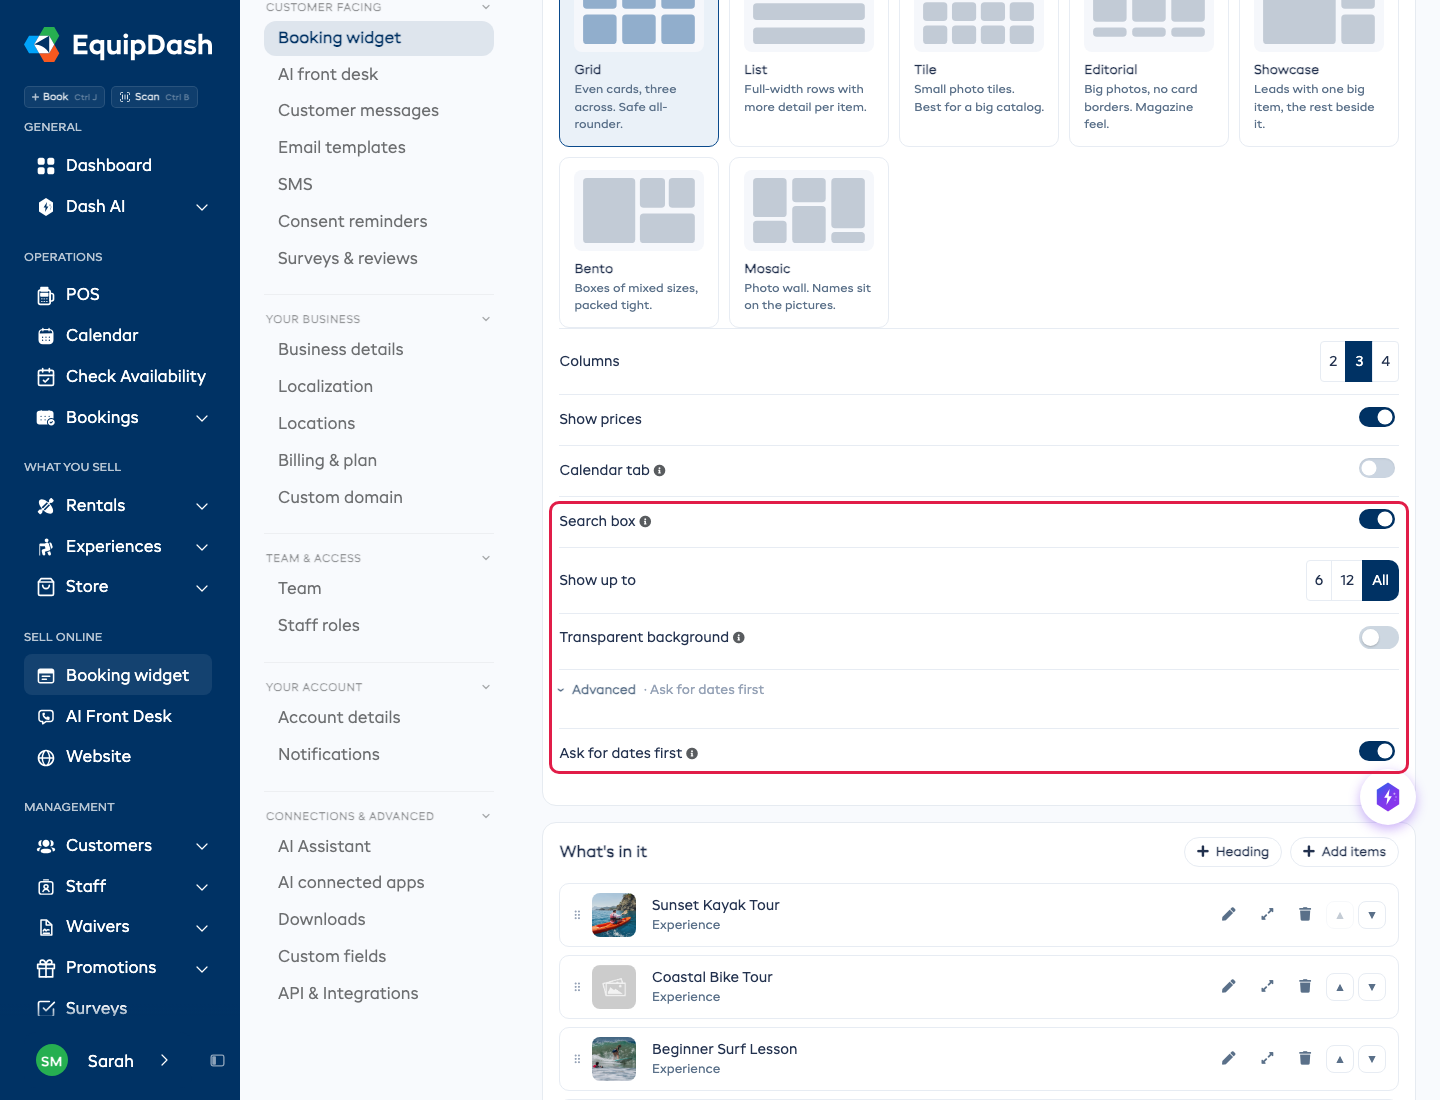Screen dimensions: 1440x1100
Task: Click the drag handle for Sunset Kayak Tour
Action: tap(577, 915)
